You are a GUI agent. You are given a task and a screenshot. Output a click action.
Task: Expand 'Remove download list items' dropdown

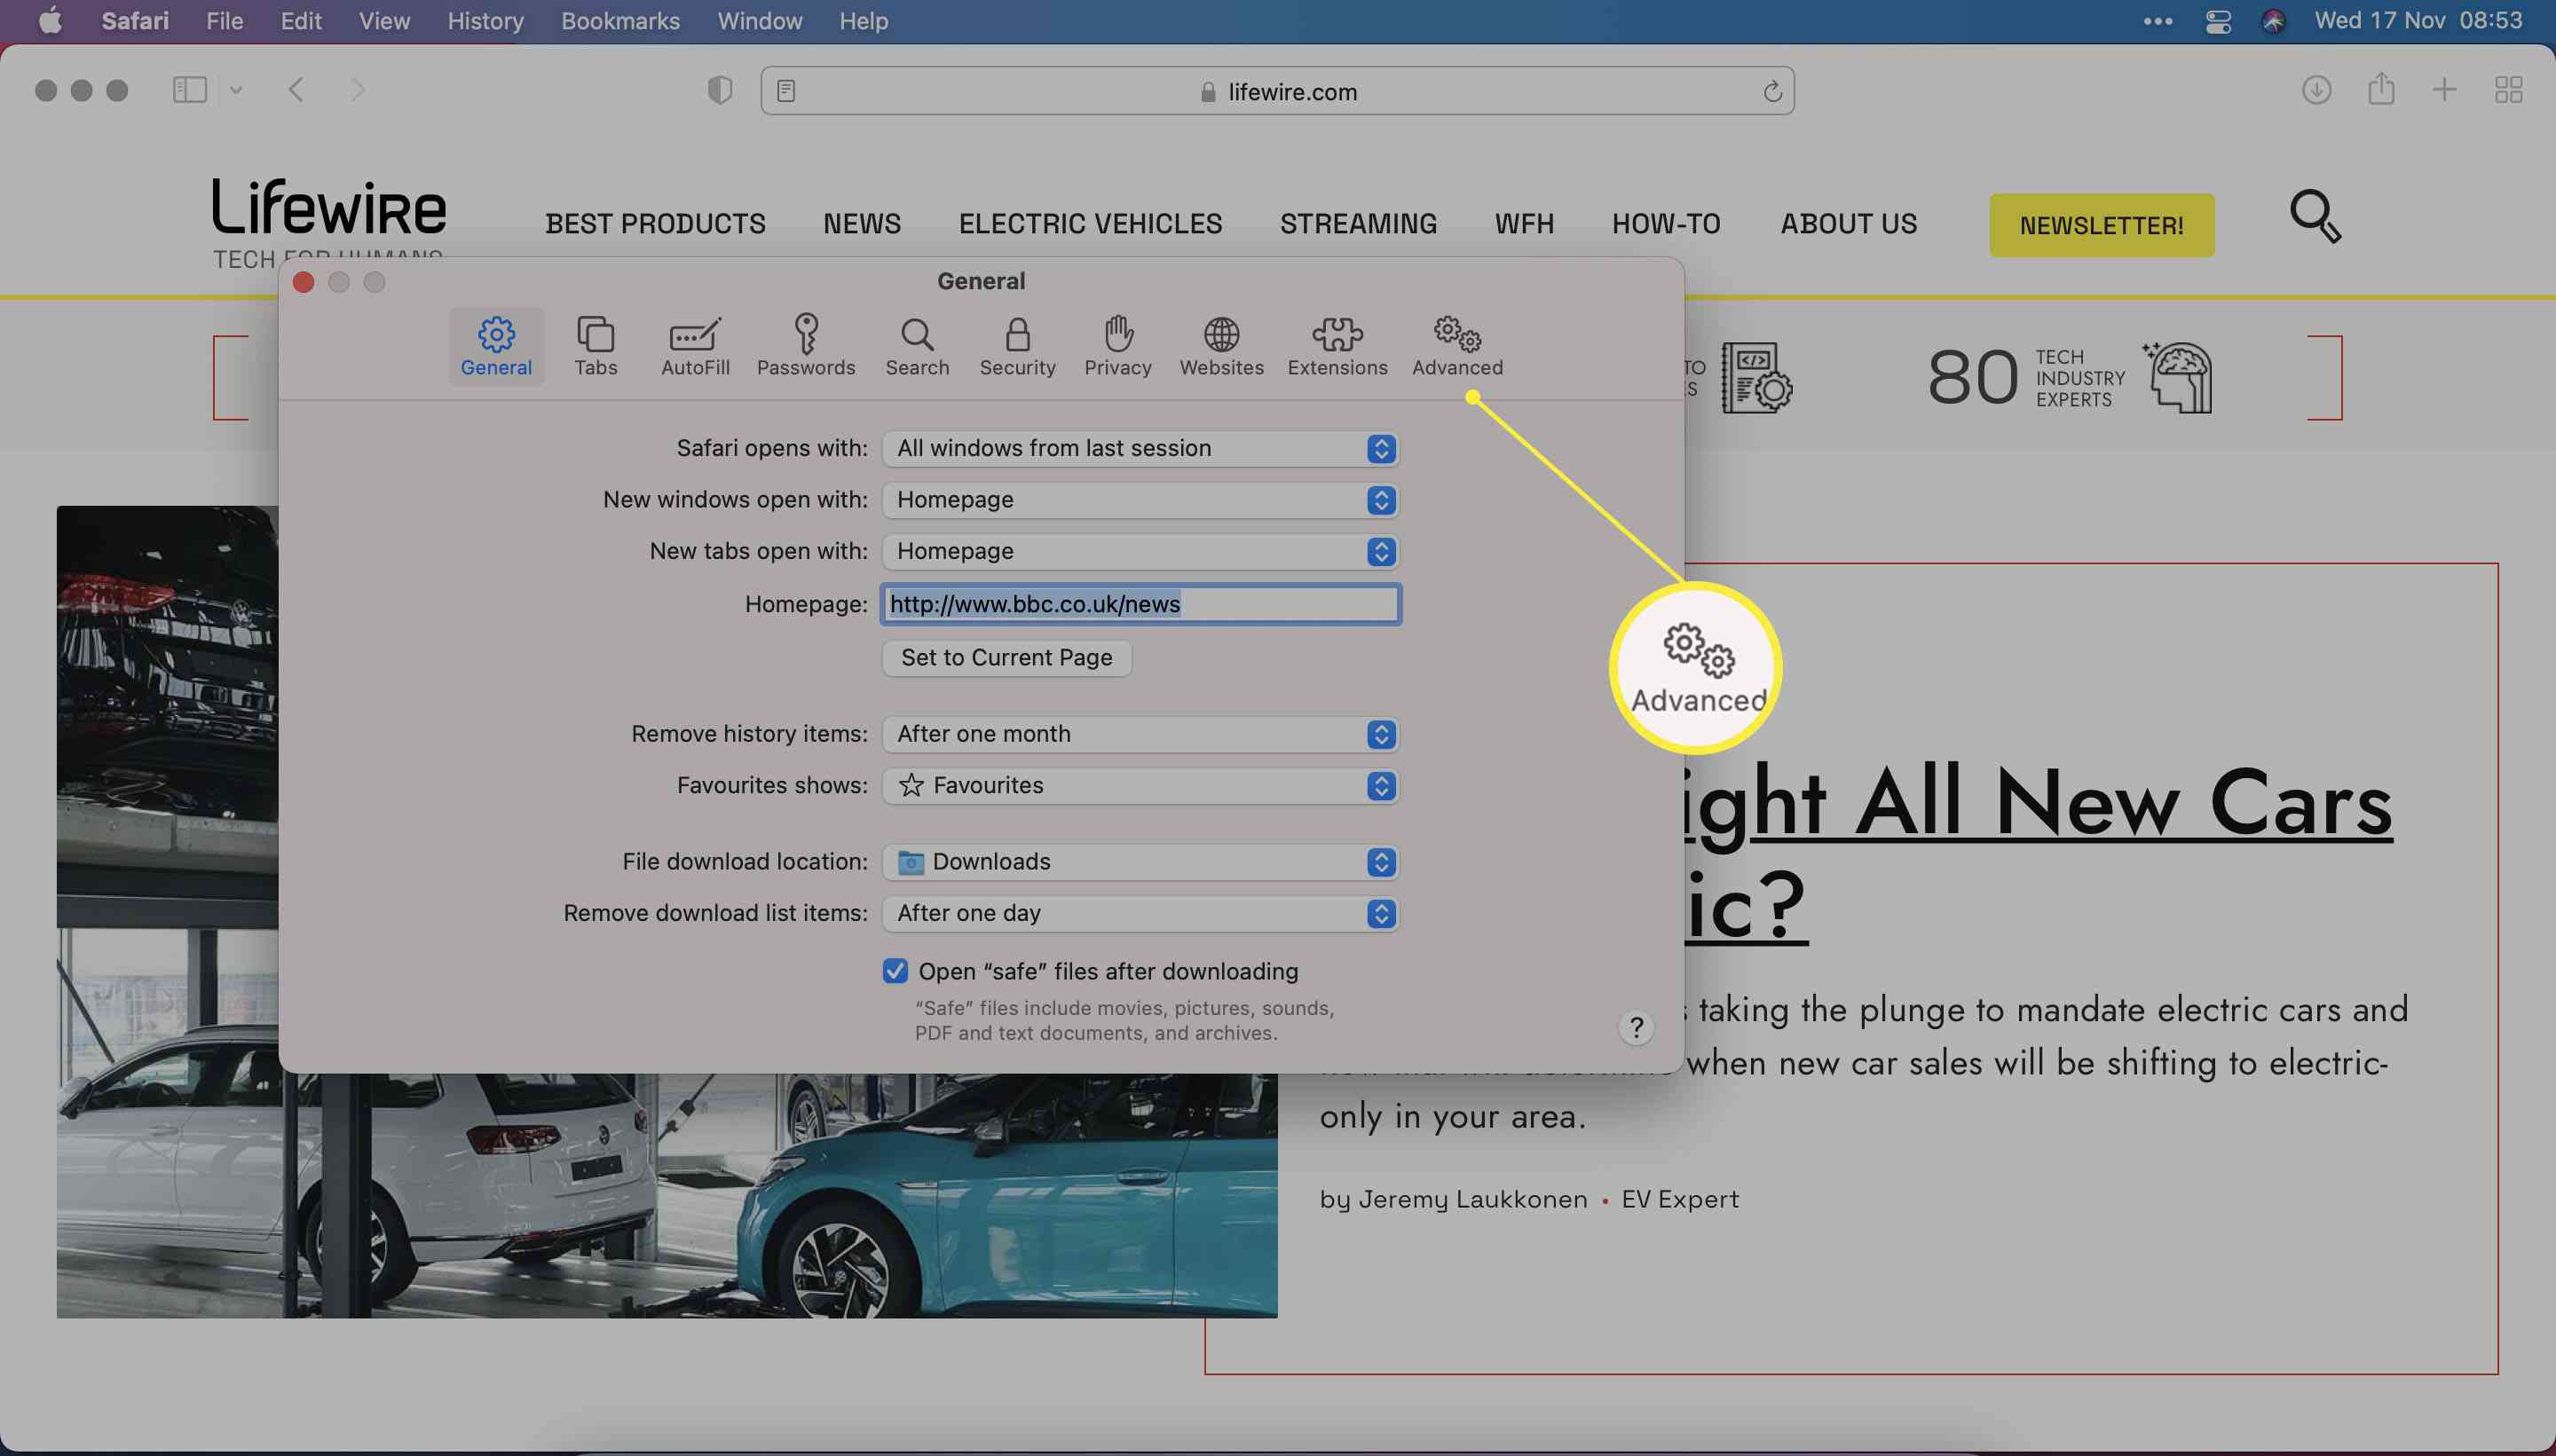(x=1140, y=914)
